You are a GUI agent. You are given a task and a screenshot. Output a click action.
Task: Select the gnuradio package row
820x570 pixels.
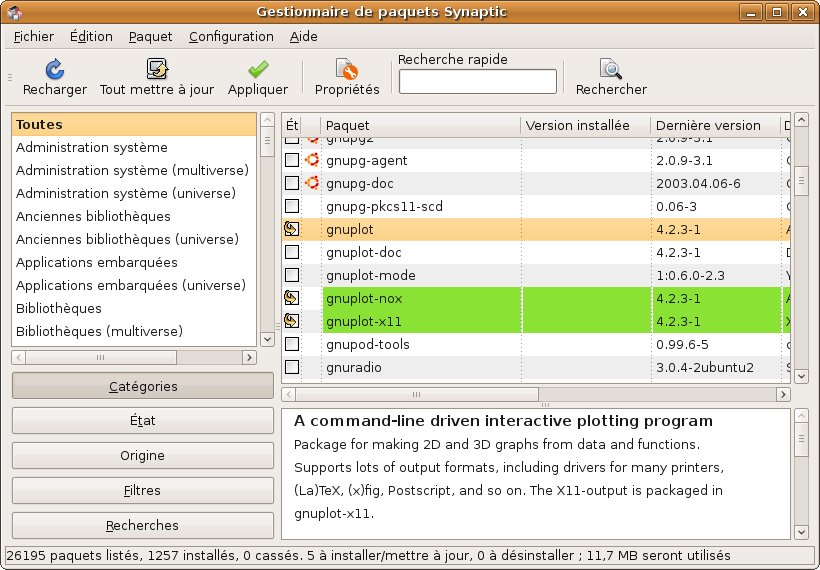pos(536,367)
